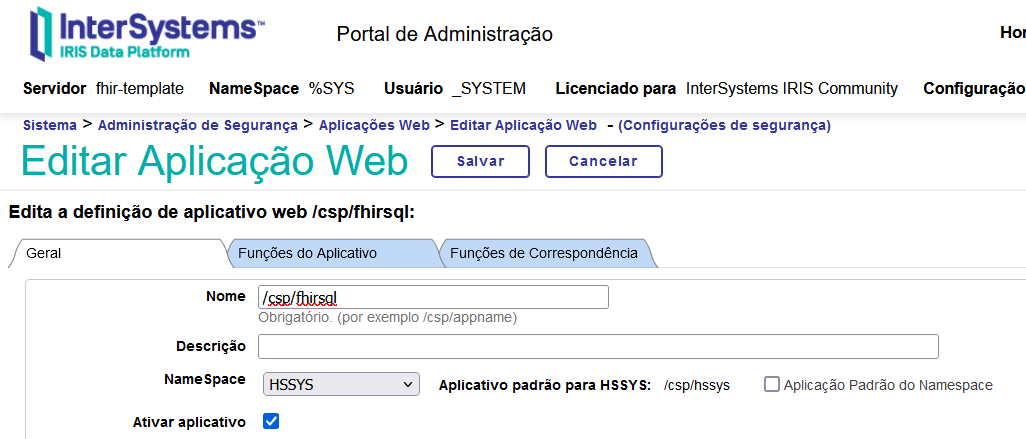Viewport: 1026px width, 439px height.
Task: Navigate to Aplicações Web breadcrumb
Action: (373, 125)
